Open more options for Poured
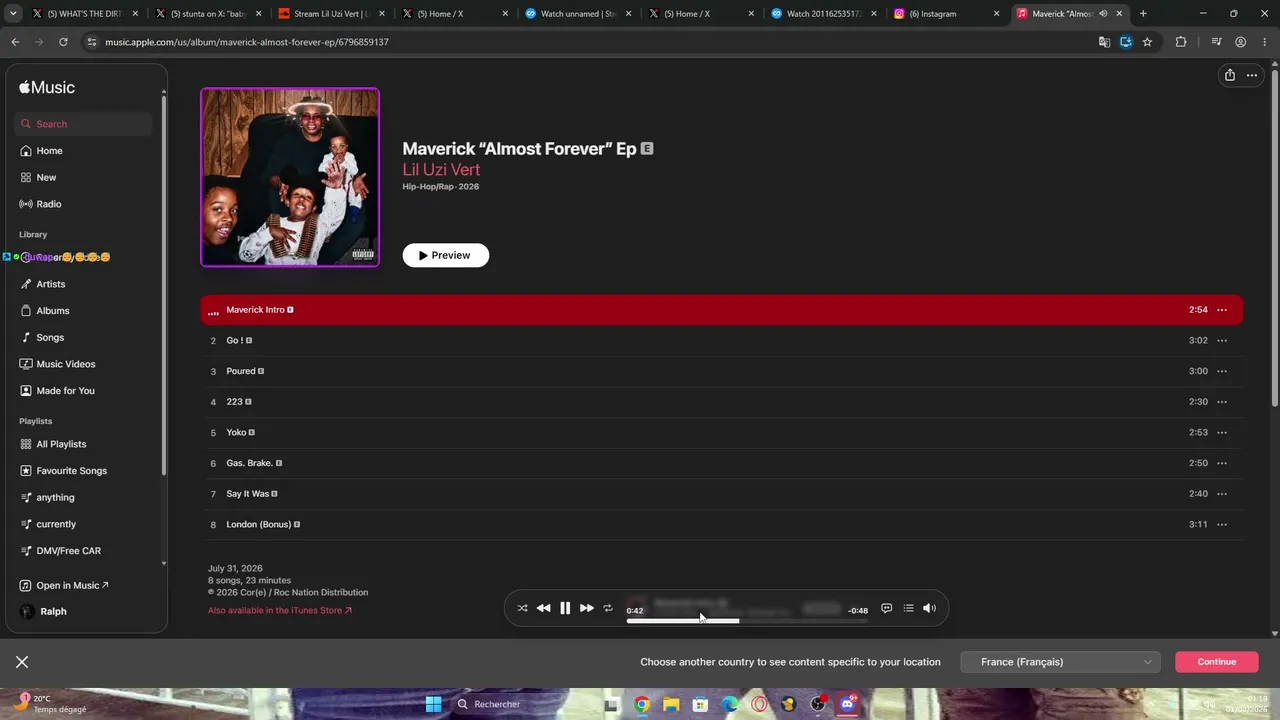This screenshot has width=1280, height=720. (1222, 371)
